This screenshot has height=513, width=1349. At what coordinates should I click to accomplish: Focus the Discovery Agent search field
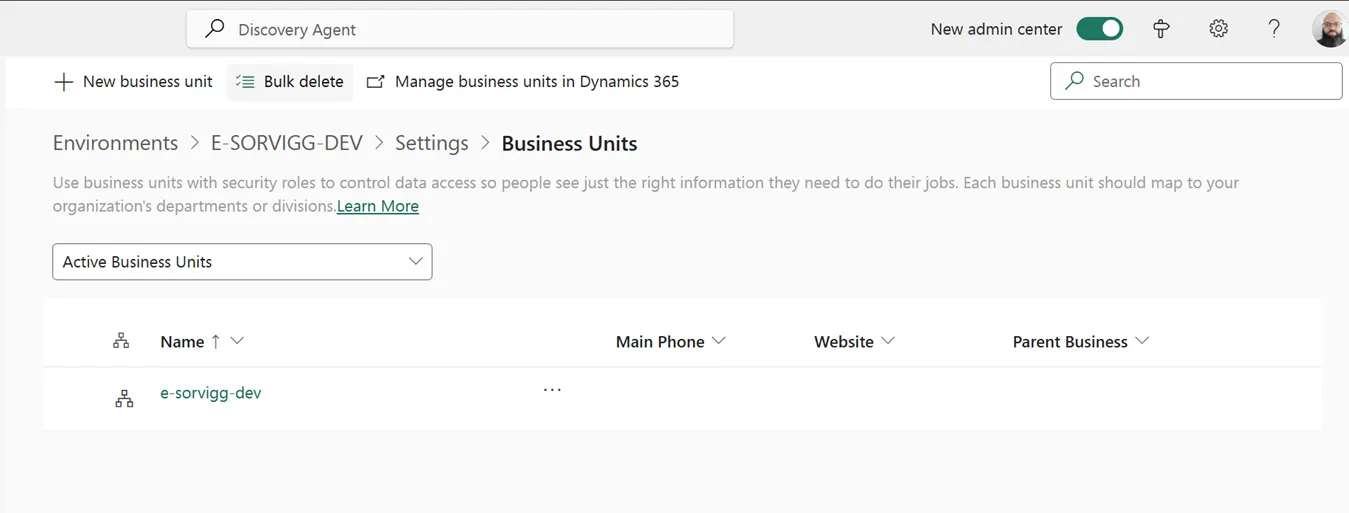pos(460,29)
